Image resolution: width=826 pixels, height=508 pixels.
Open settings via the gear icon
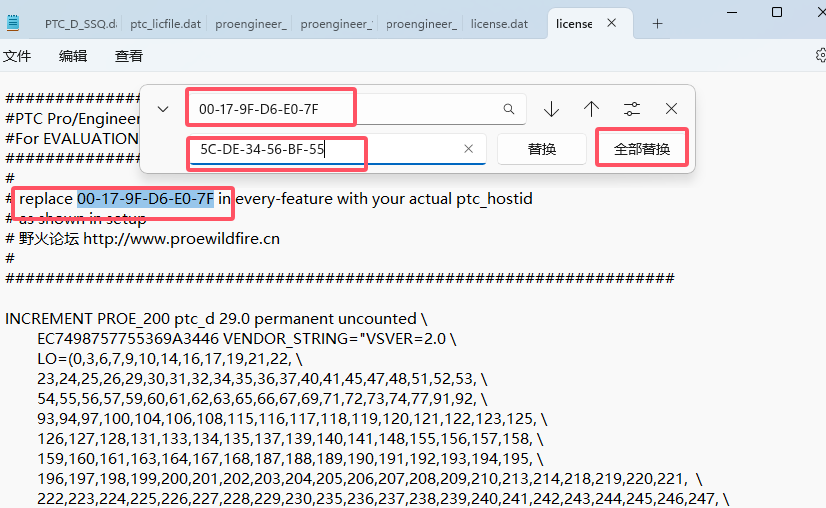[x=820, y=56]
